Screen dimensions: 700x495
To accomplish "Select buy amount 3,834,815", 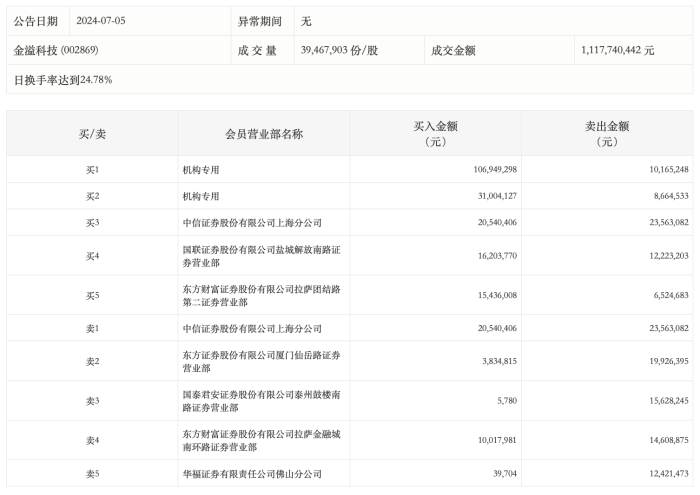I will point(500,362).
